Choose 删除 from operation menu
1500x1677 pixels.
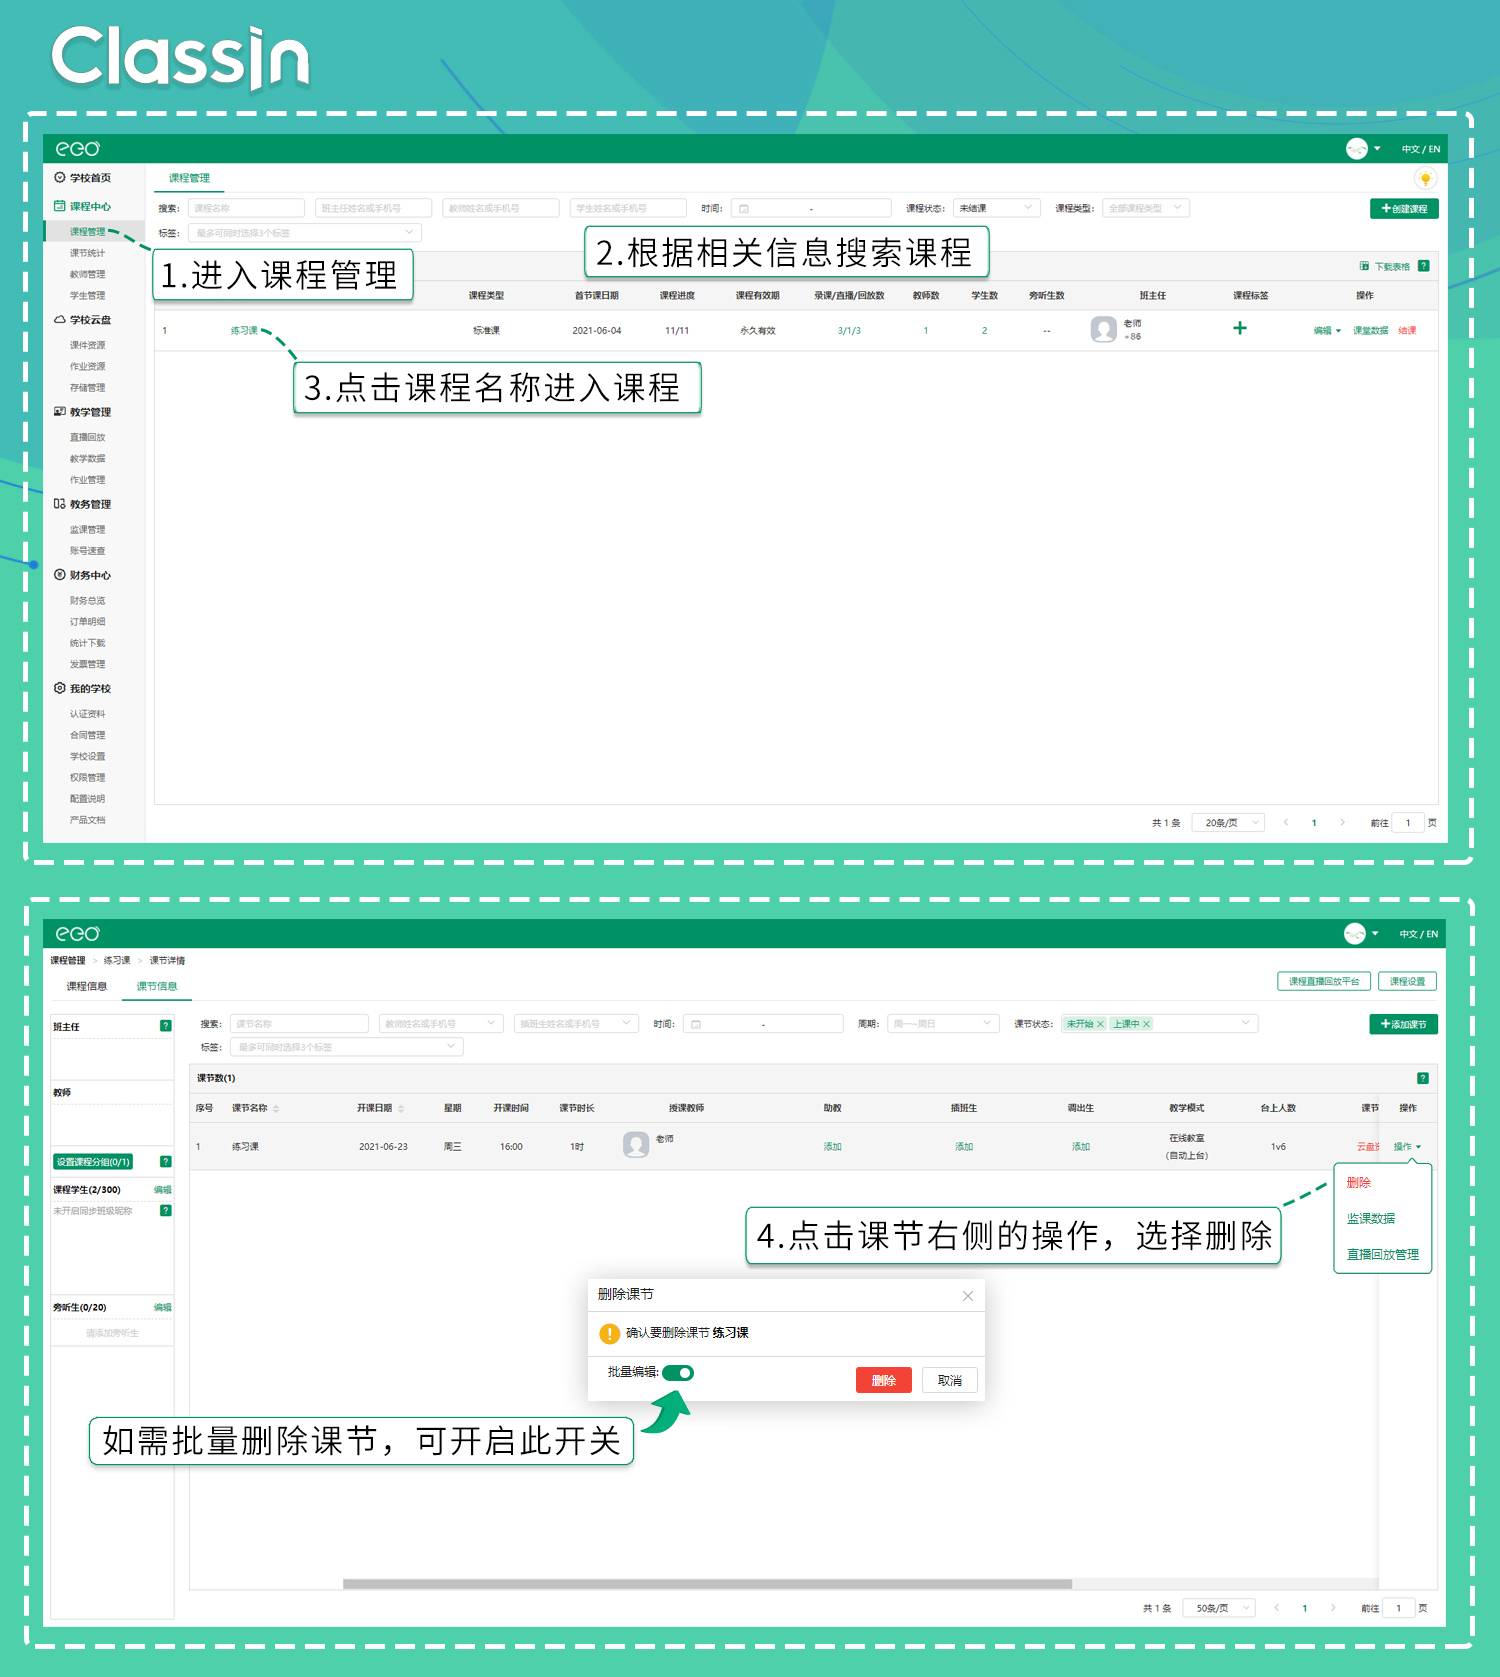(1358, 1182)
